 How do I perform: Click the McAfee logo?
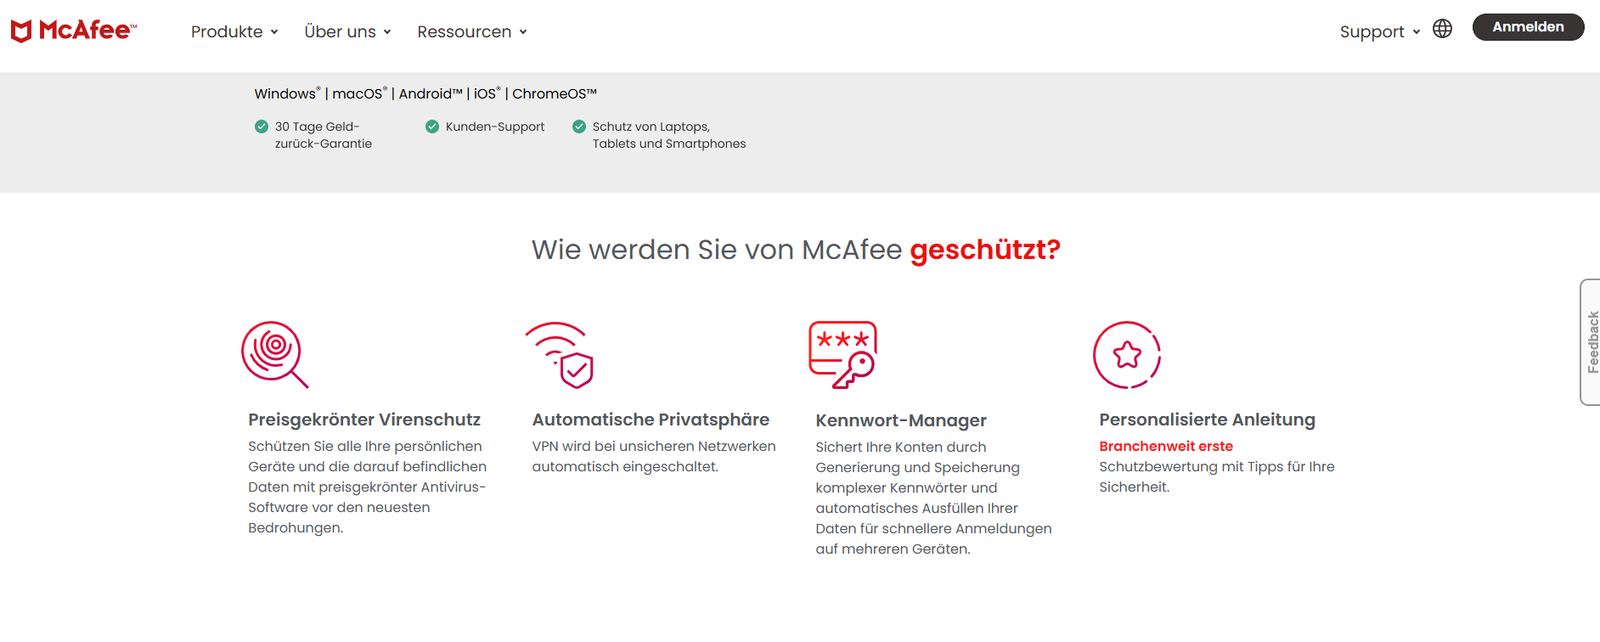coord(74,30)
